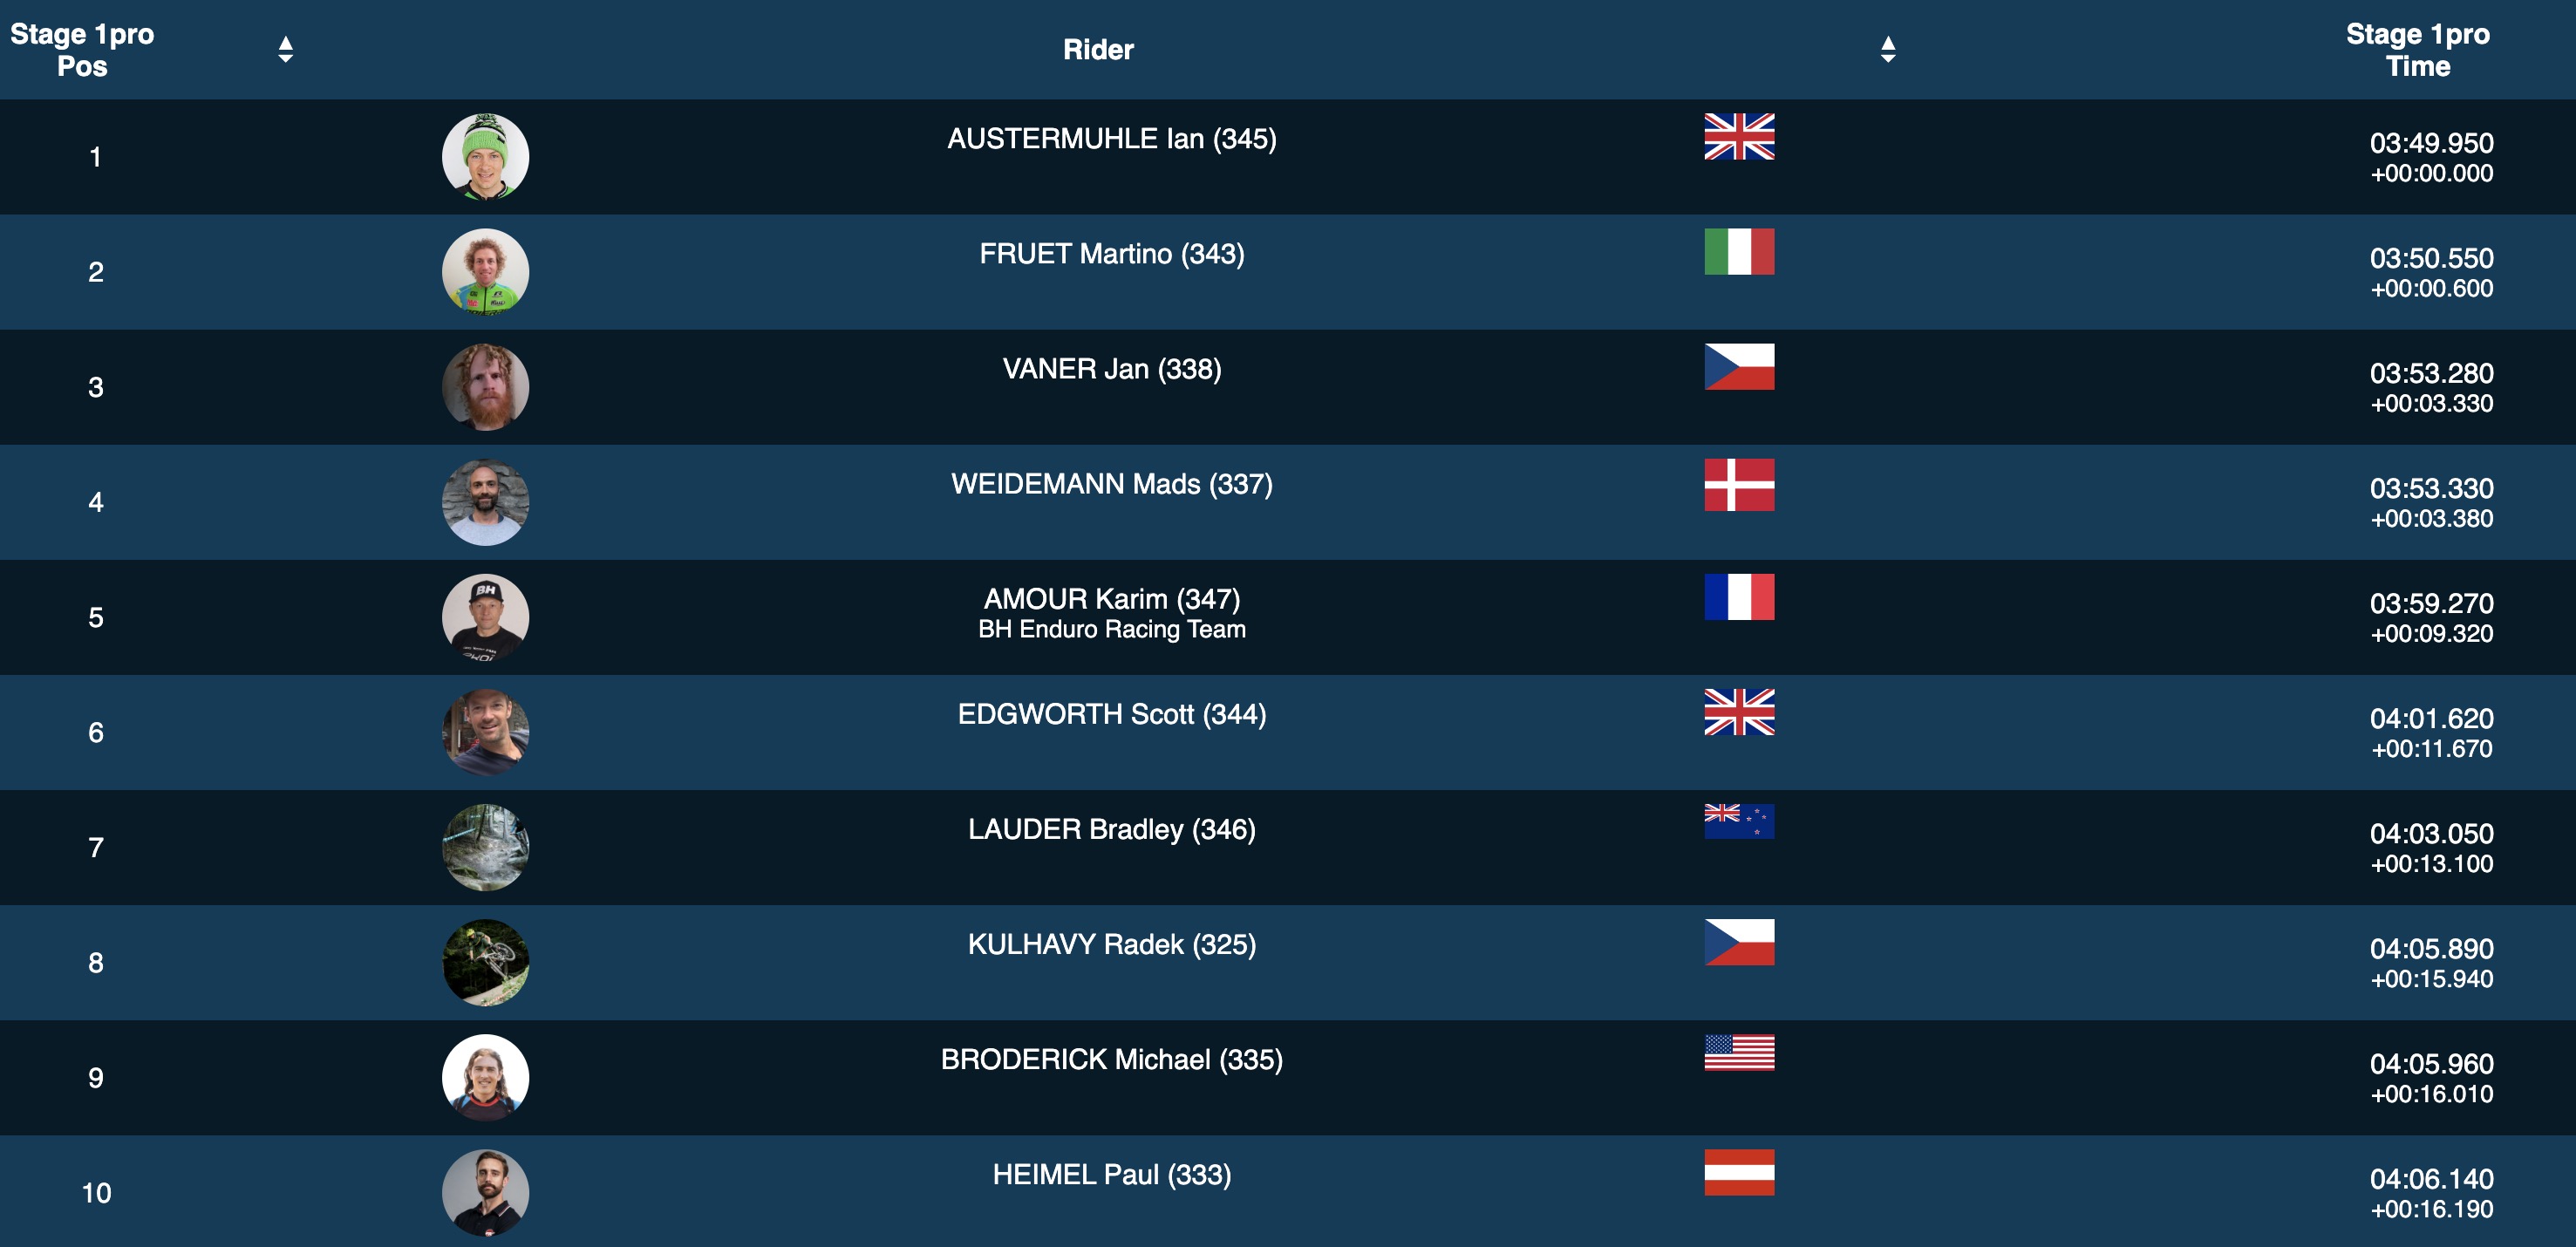Sort by Stage 1pro Pos arrows
This screenshot has width=2576, height=1247.
pos(285,49)
